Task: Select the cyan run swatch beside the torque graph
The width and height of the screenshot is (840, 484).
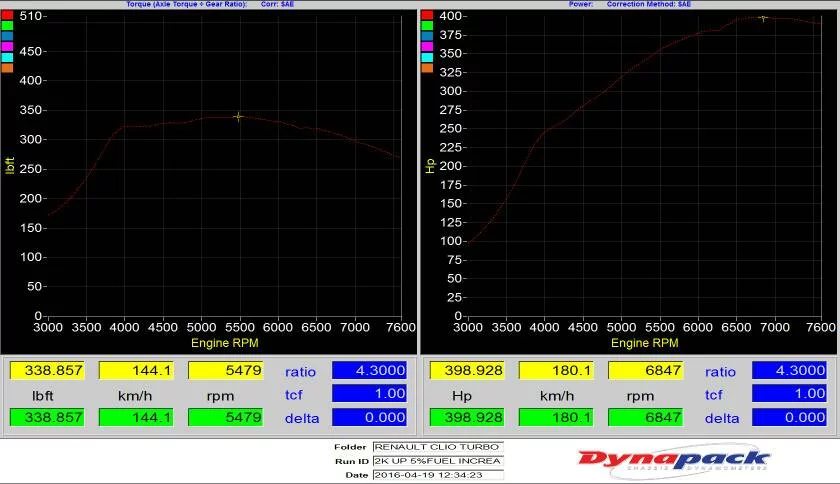Action: pyautogui.click(x=7, y=57)
